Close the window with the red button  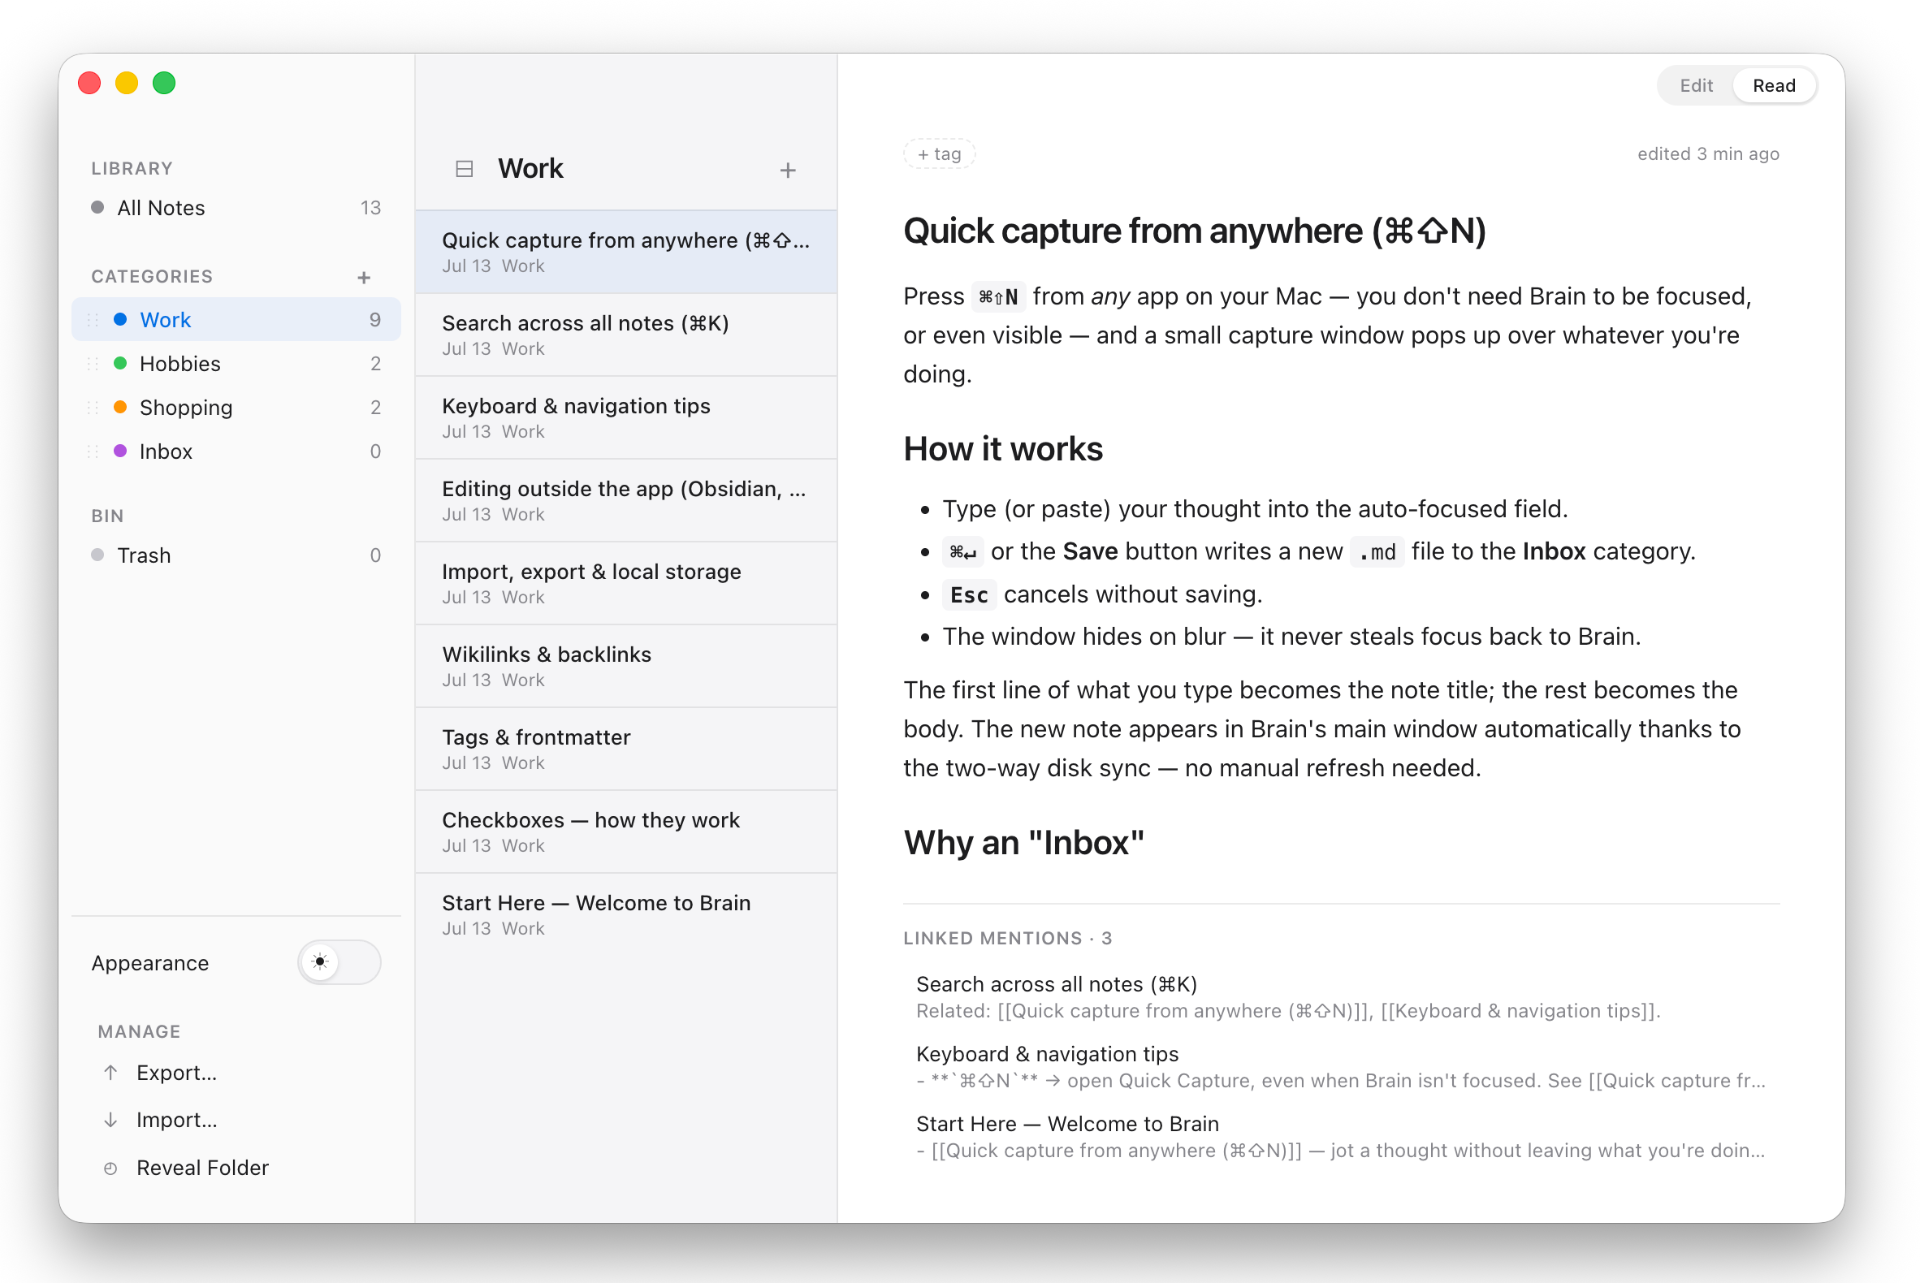(x=90, y=83)
